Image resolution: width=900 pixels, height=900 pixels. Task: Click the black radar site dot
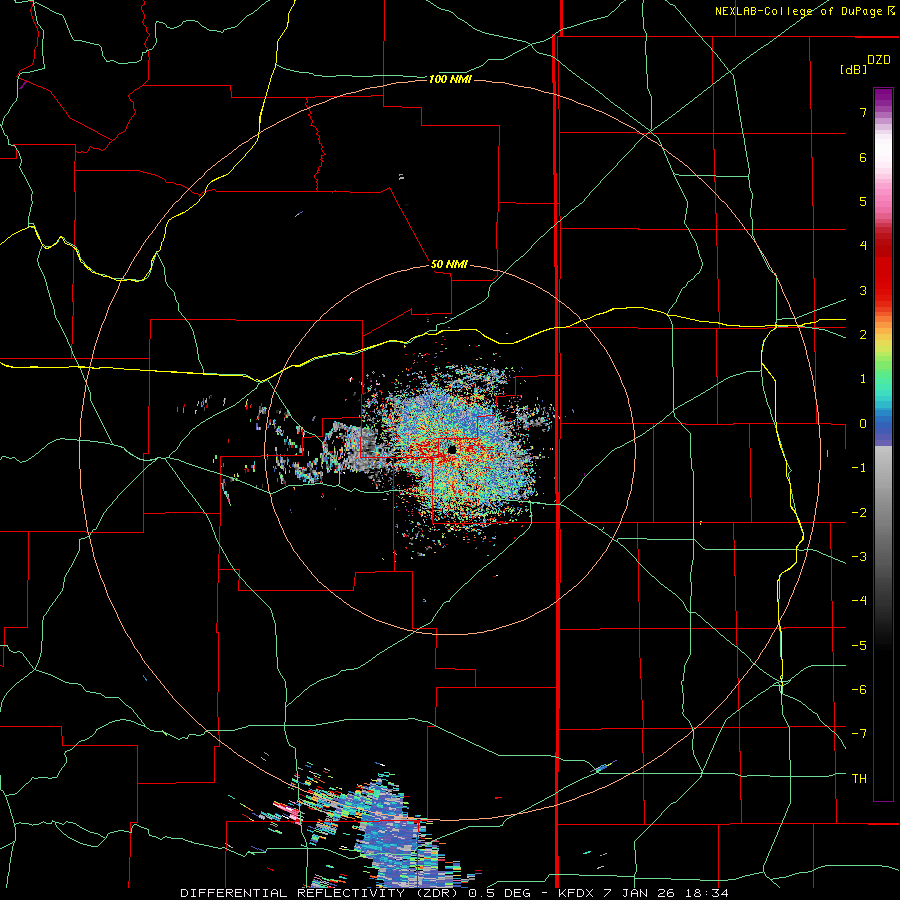[x=452, y=450]
